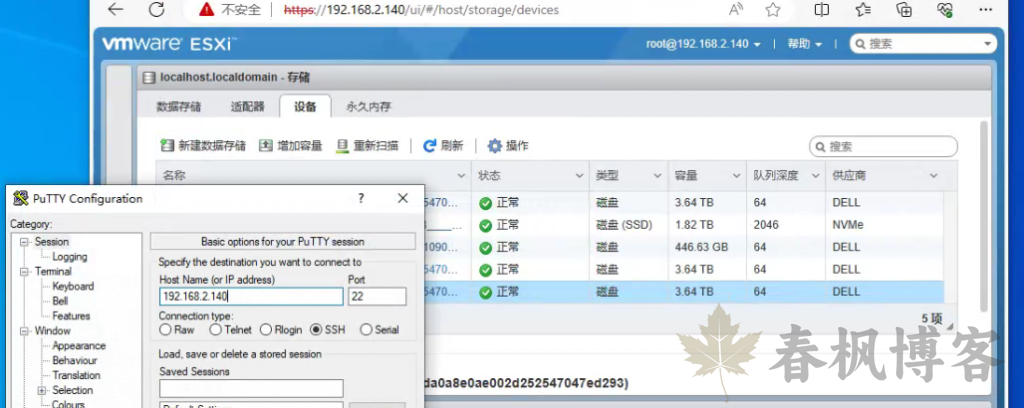The image size is (1024, 408).
Task: Click status icon of 446.63 GB disk
Action: 485,248
